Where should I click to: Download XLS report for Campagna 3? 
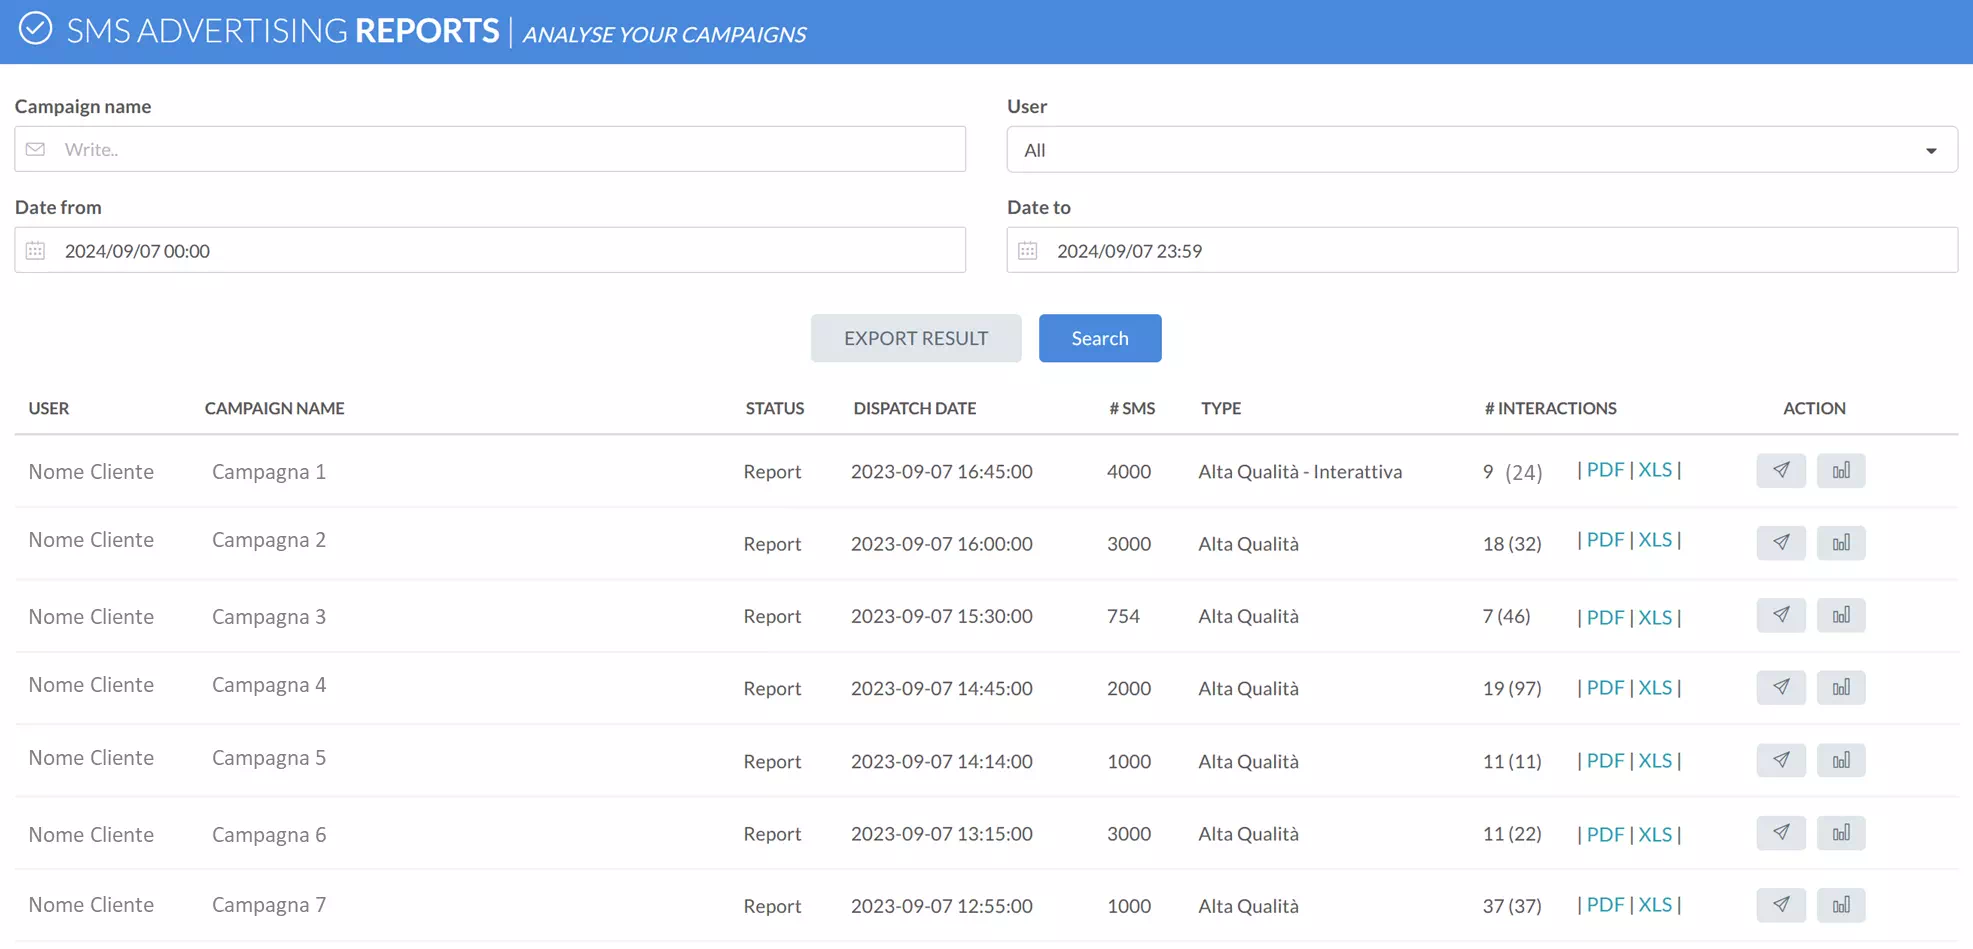1655,617
